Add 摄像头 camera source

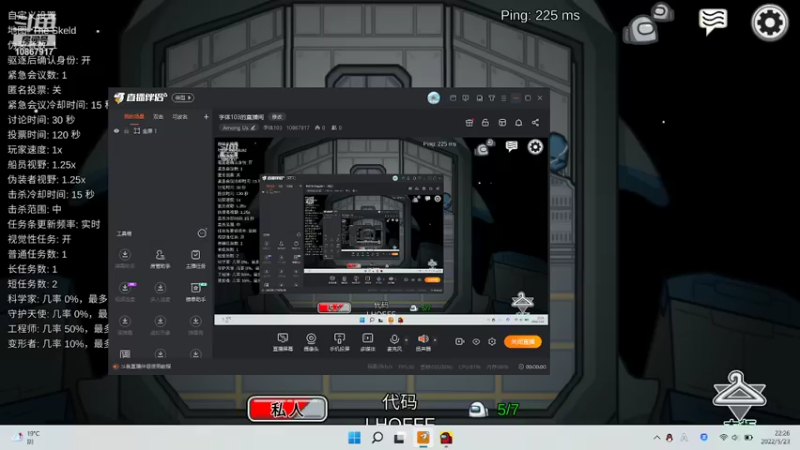(311, 342)
